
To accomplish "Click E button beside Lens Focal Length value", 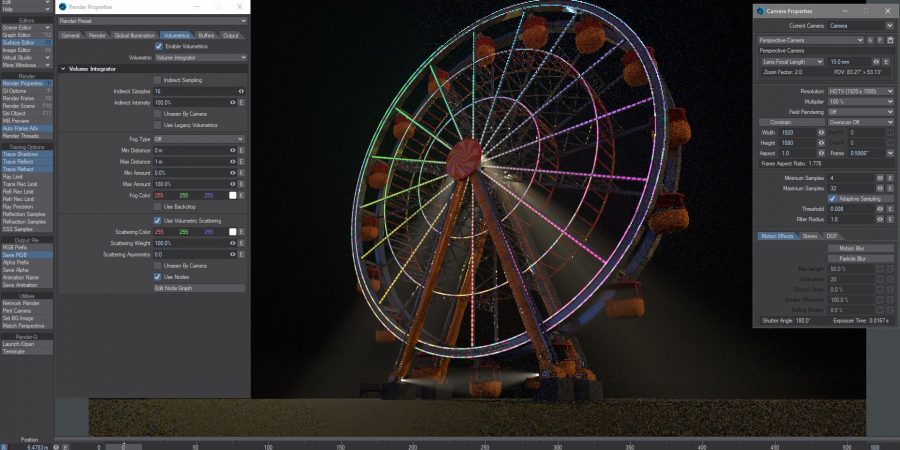I will (x=886, y=62).
